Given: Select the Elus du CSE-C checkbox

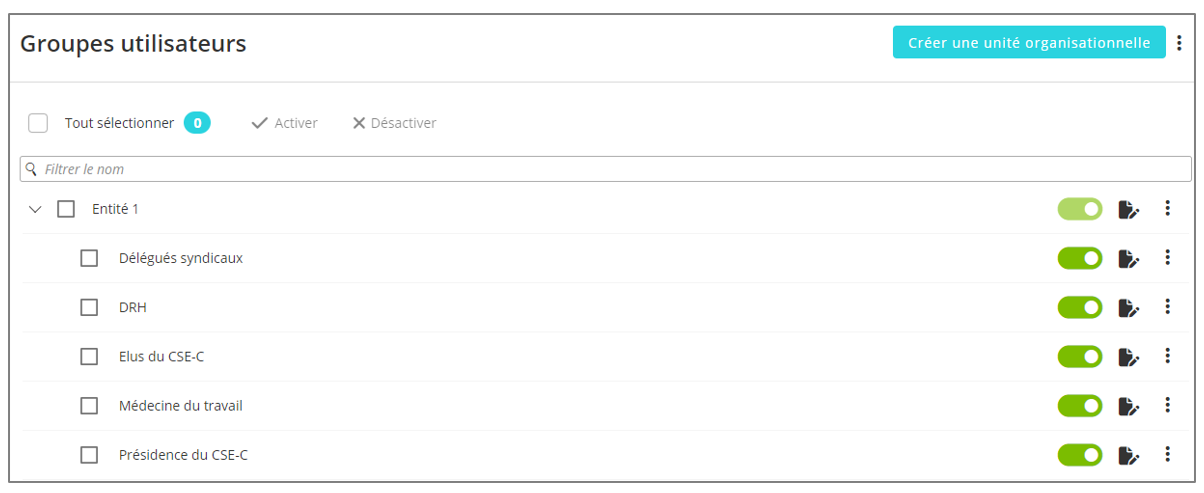Looking at the screenshot, I should click(89, 357).
